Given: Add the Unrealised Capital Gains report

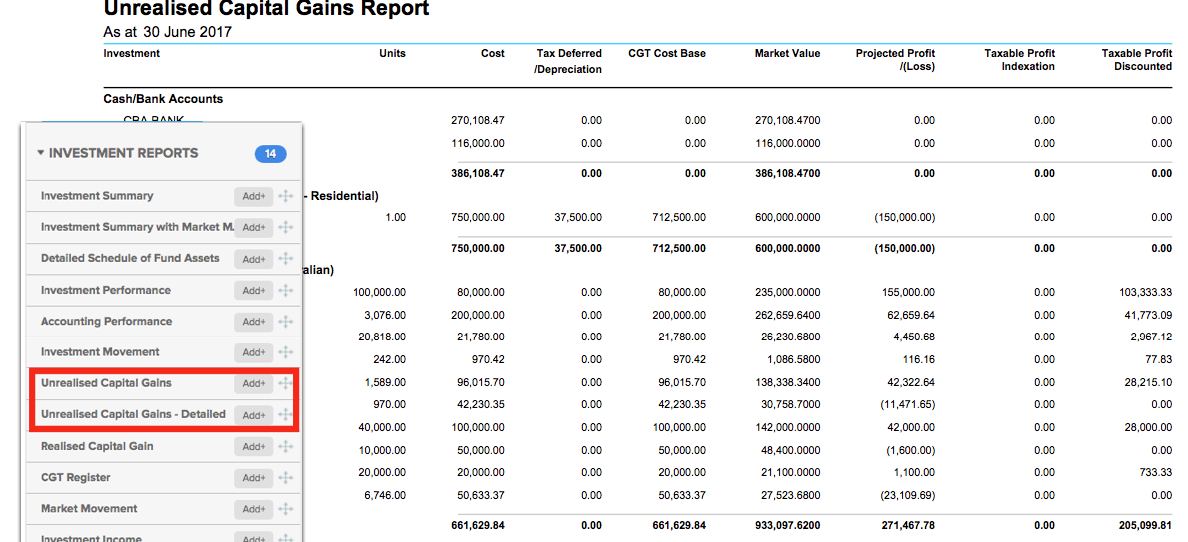Looking at the screenshot, I should pos(254,384).
